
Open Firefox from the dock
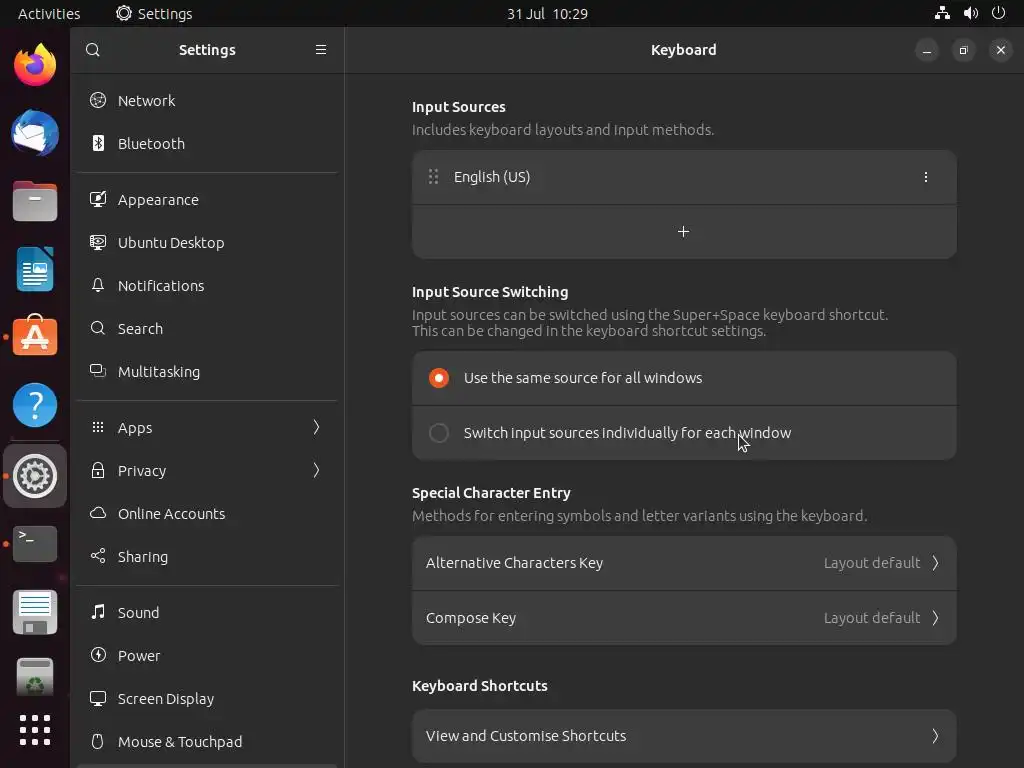[35, 66]
